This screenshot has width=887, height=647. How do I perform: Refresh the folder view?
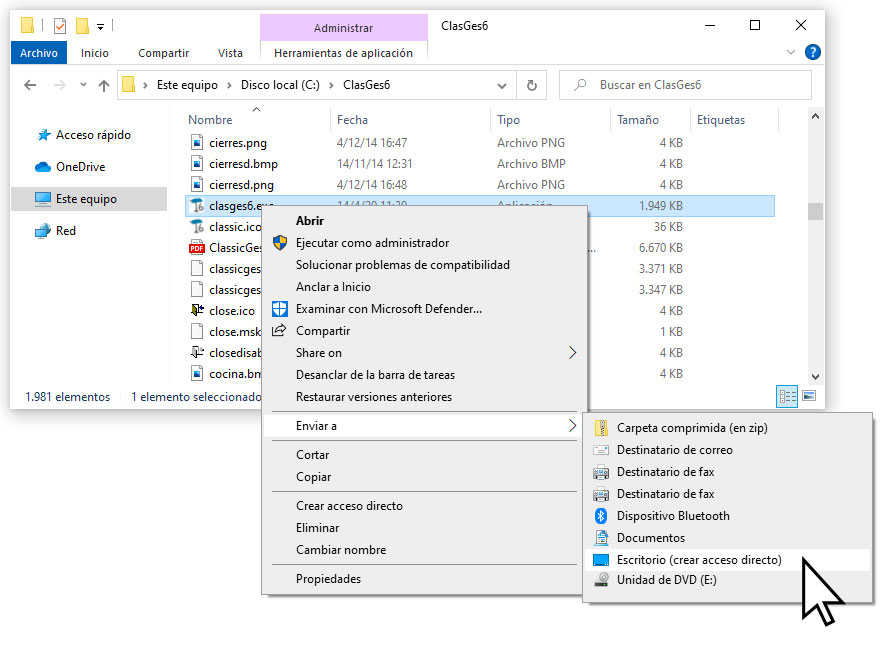(532, 85)
